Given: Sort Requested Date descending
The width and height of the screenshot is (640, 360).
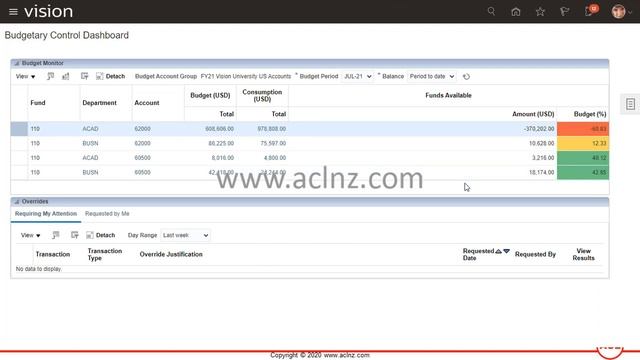Looking at the screenshot, I should click(x=507, y=251).
